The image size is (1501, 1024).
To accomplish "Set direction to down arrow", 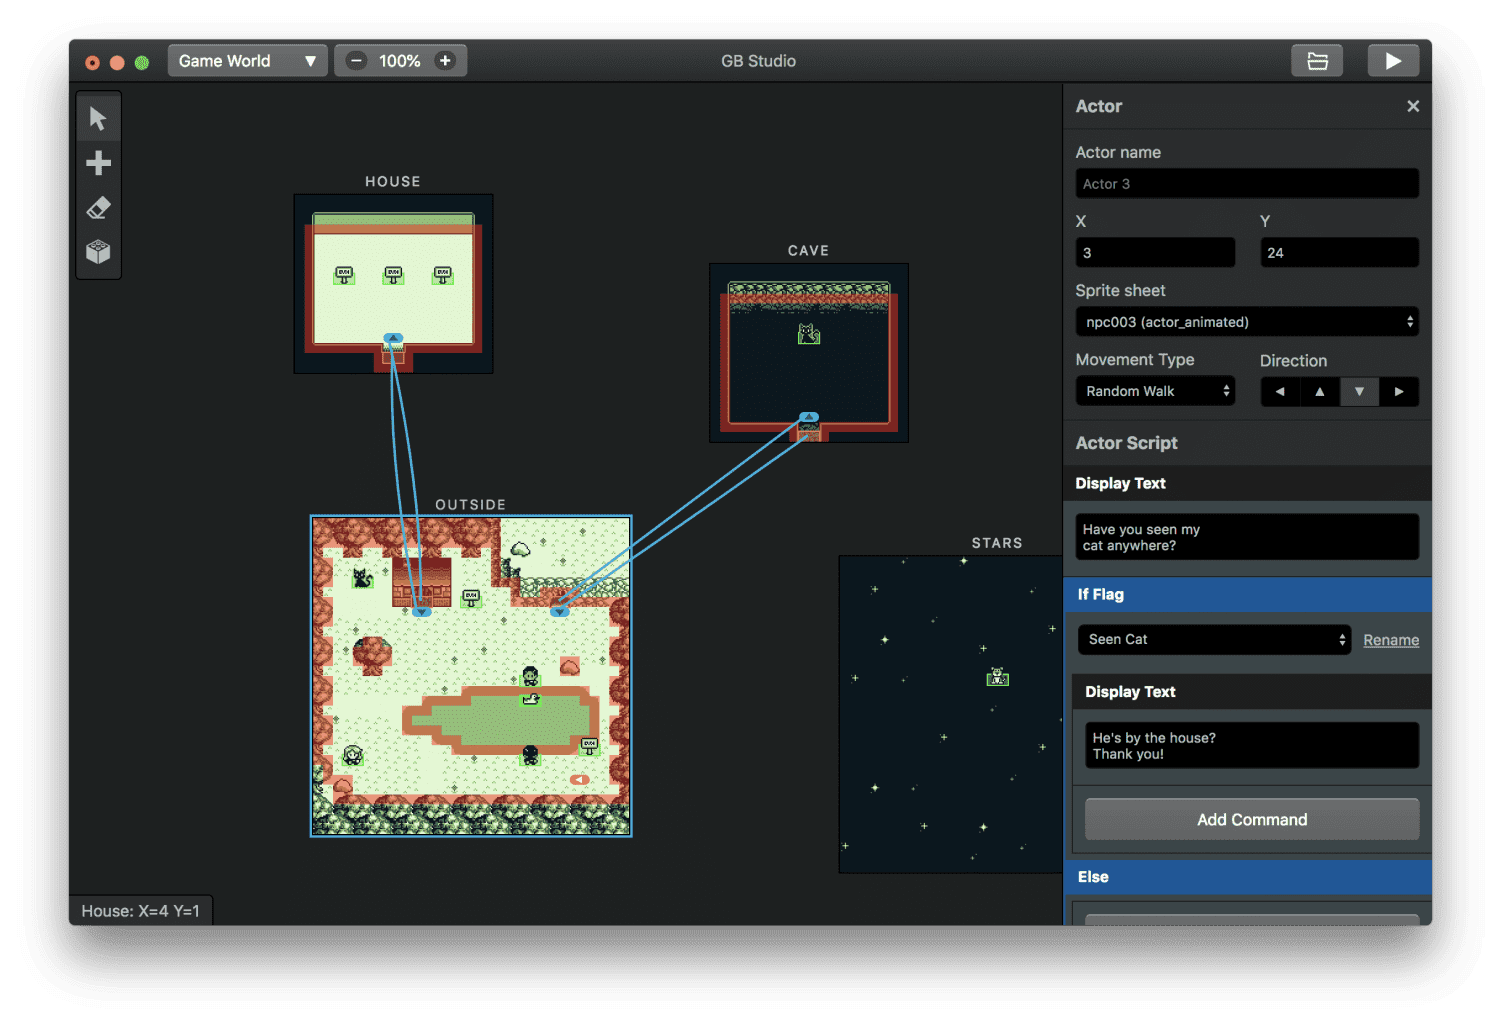I will (1359, 392).
